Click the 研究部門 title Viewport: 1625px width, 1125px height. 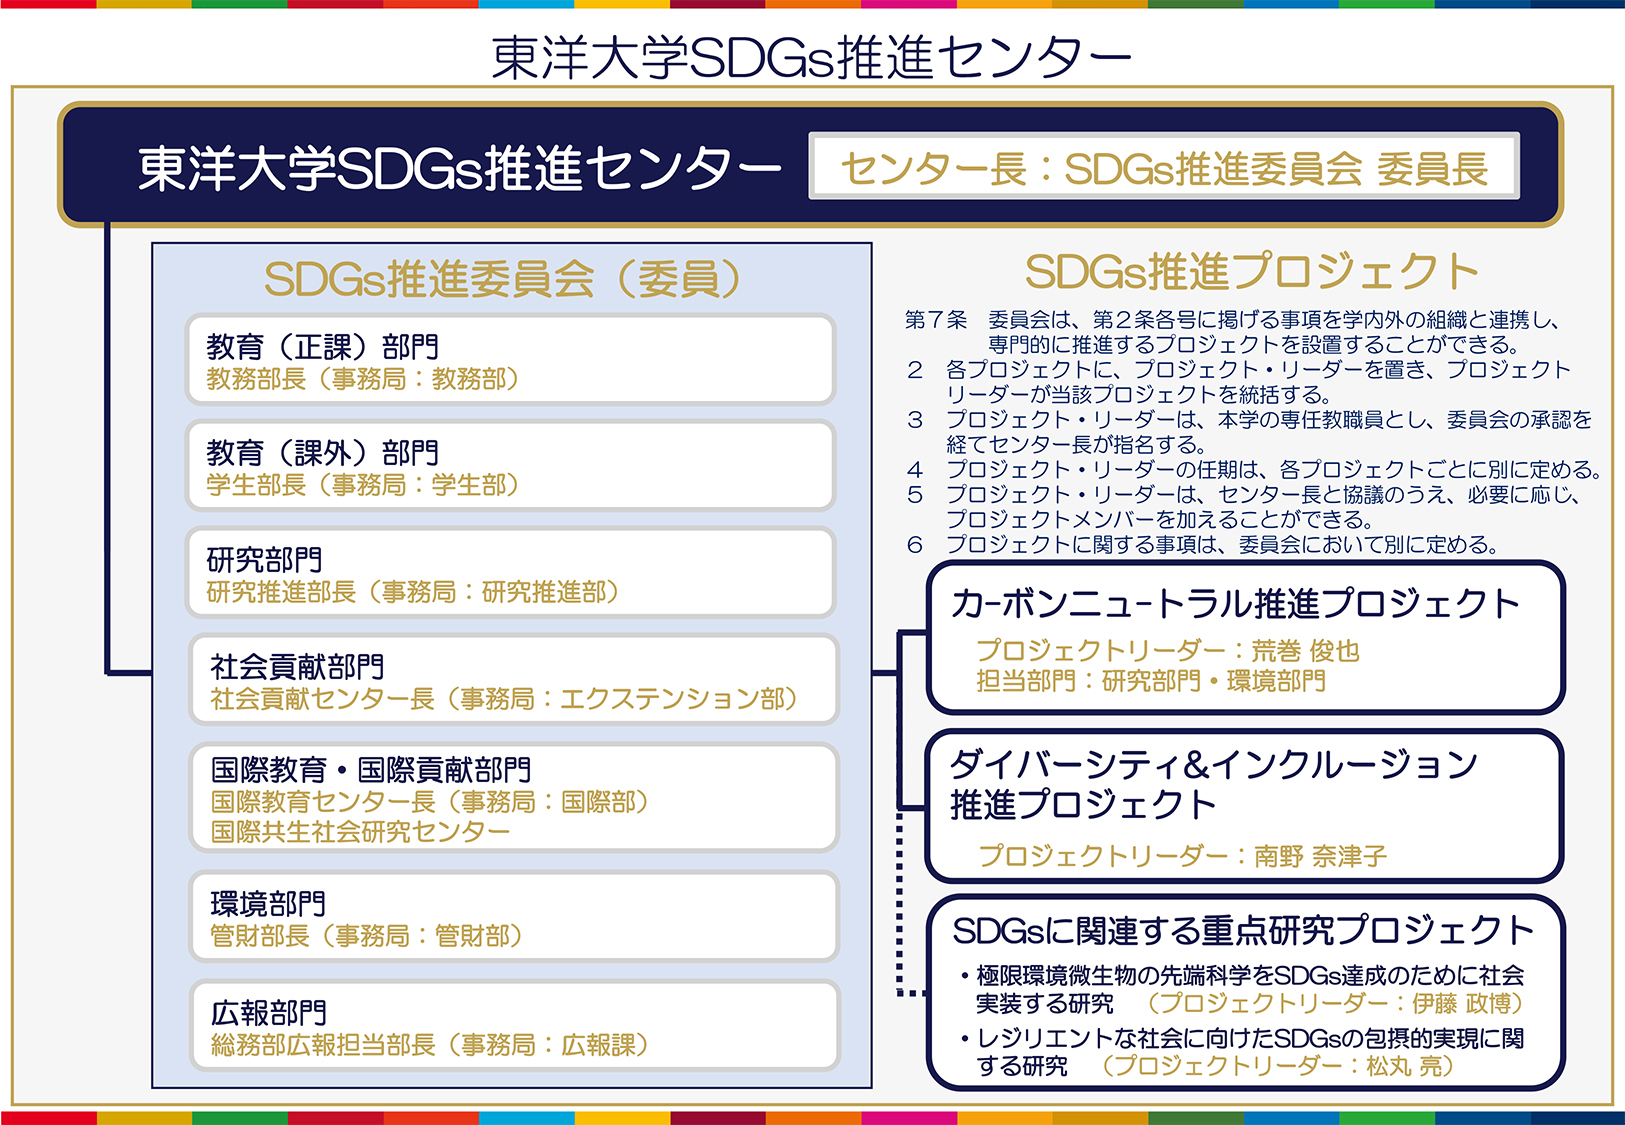point(264,560)
